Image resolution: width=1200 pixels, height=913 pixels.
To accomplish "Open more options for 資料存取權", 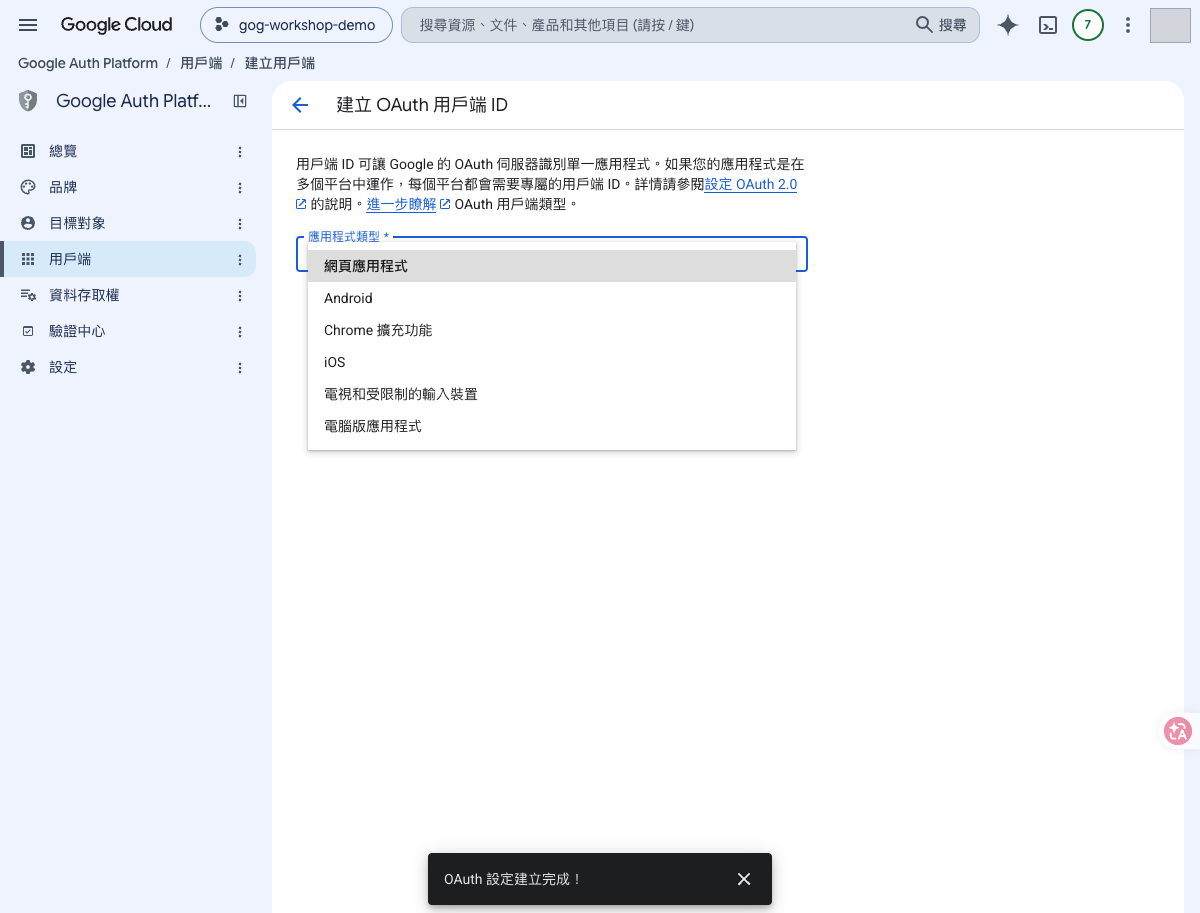I will coord(240,295).
